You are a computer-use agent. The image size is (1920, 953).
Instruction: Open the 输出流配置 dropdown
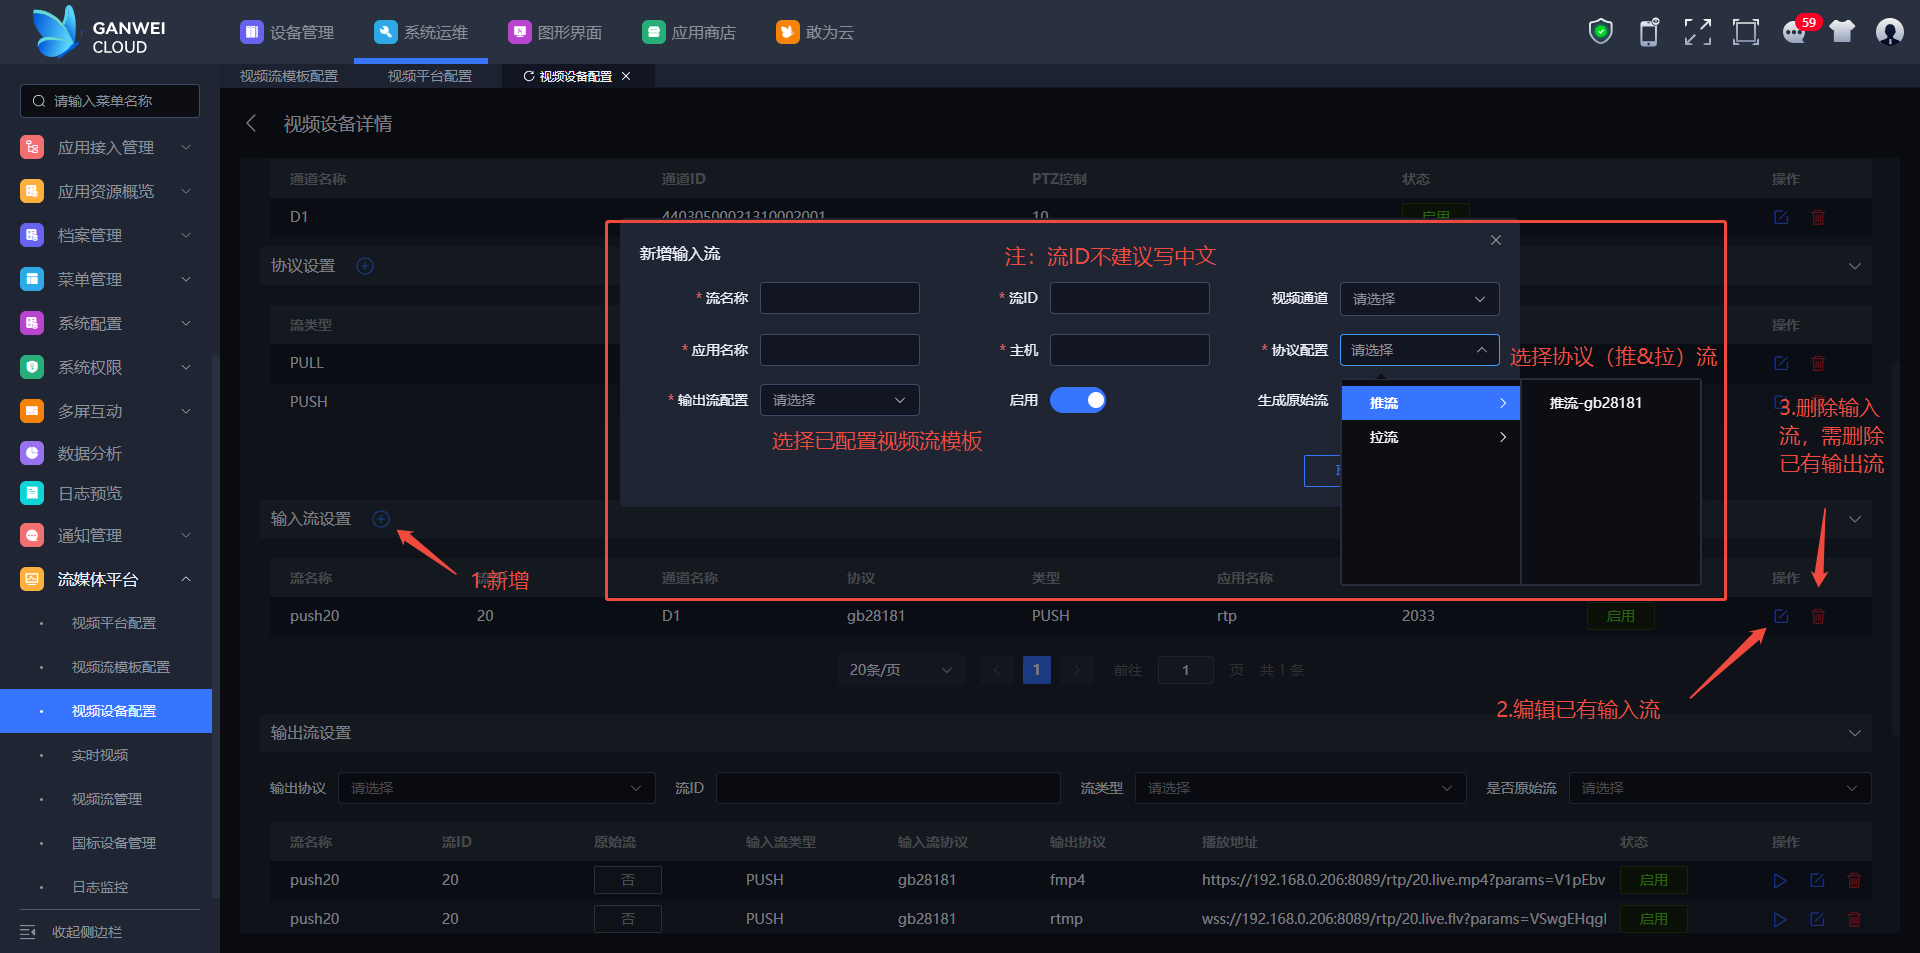[x=839, y=400]
